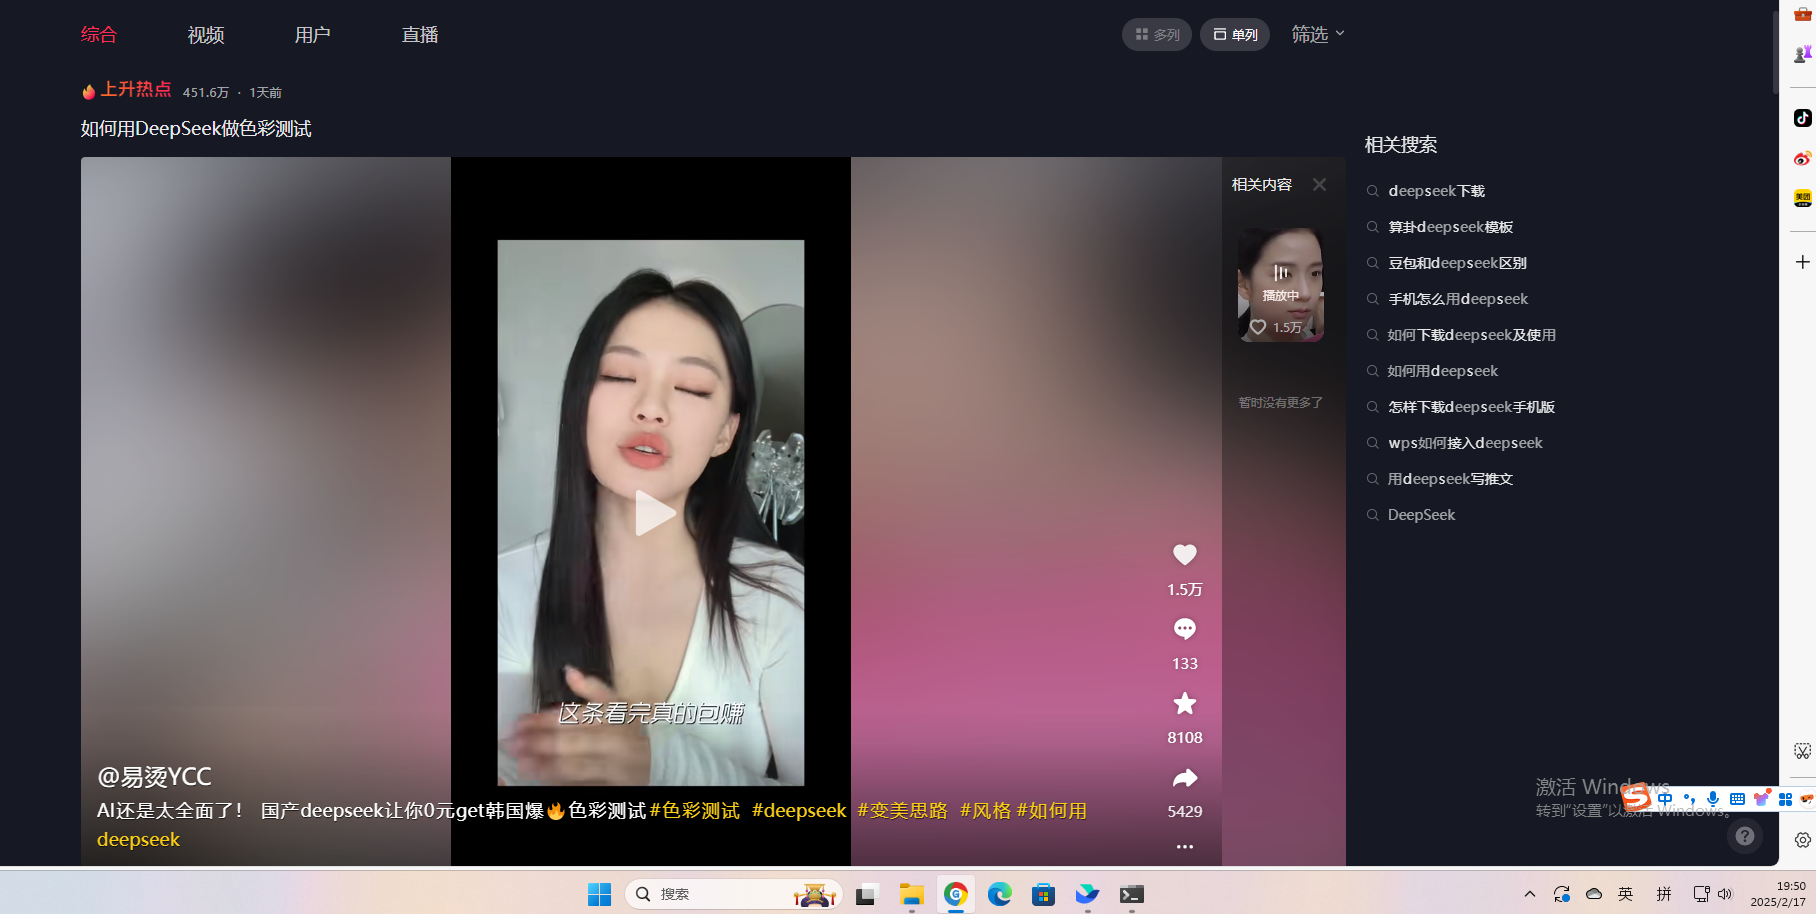The image size is (1816, 914).
Task: Click the page vertical scrollbar
Action: [x=1775, y=51]
